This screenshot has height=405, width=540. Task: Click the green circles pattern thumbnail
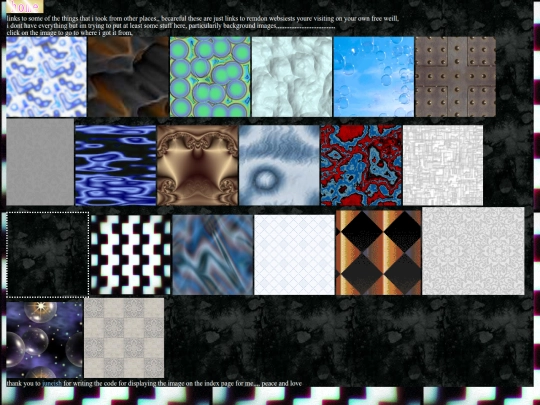(210, 77)
